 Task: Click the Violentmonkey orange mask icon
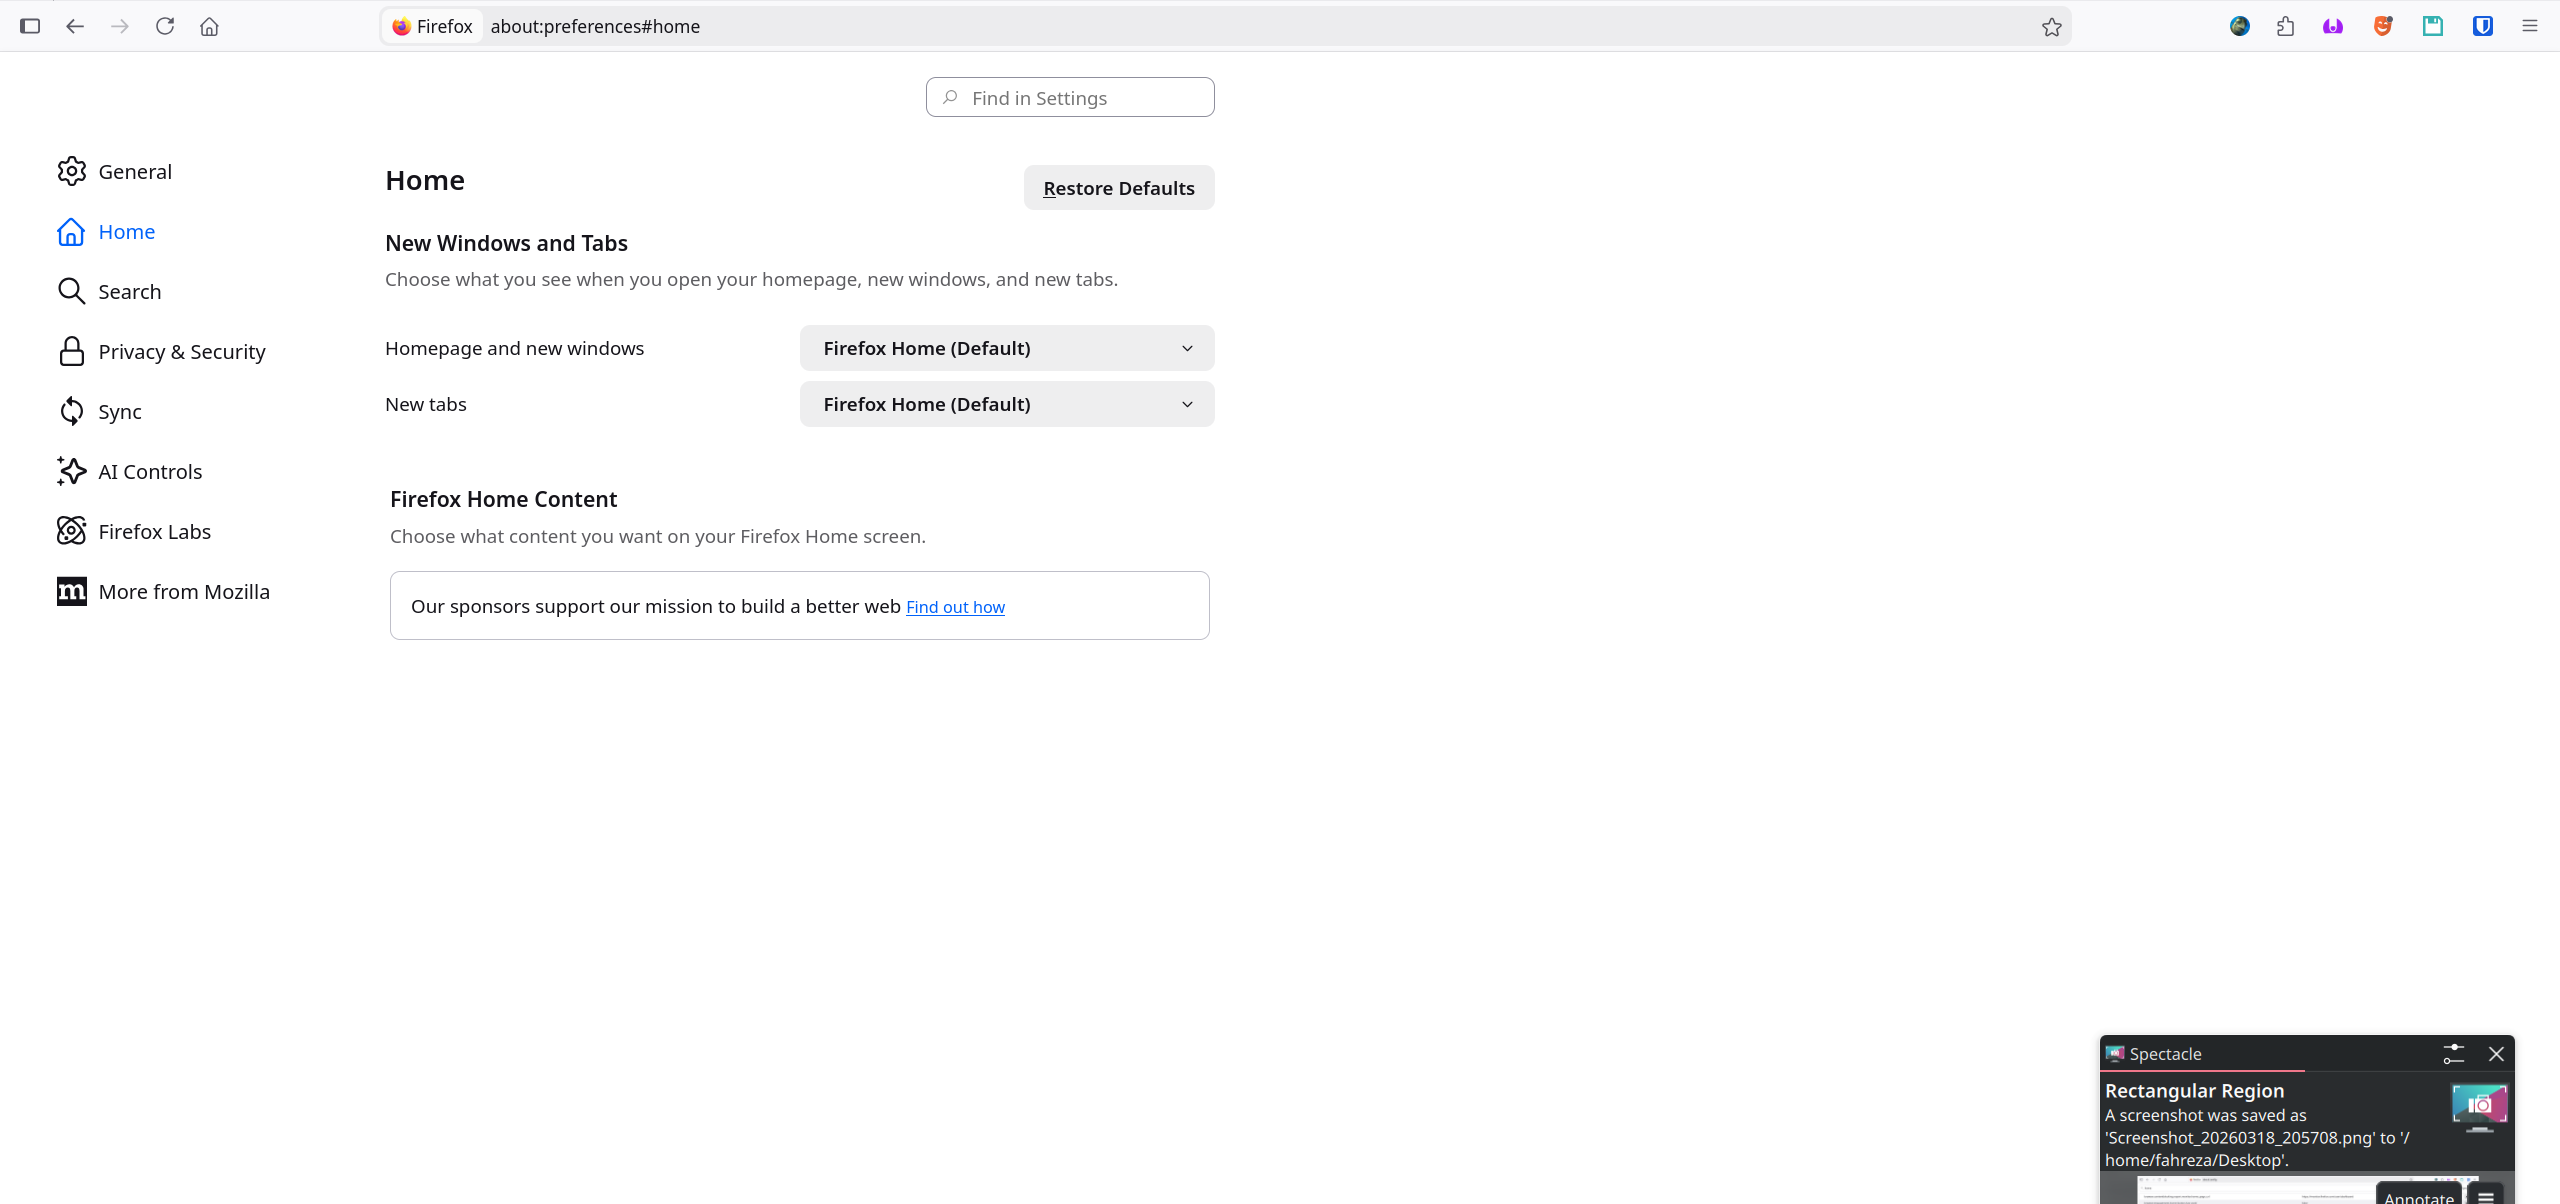pyautogui.click(x=2383, y=27)
